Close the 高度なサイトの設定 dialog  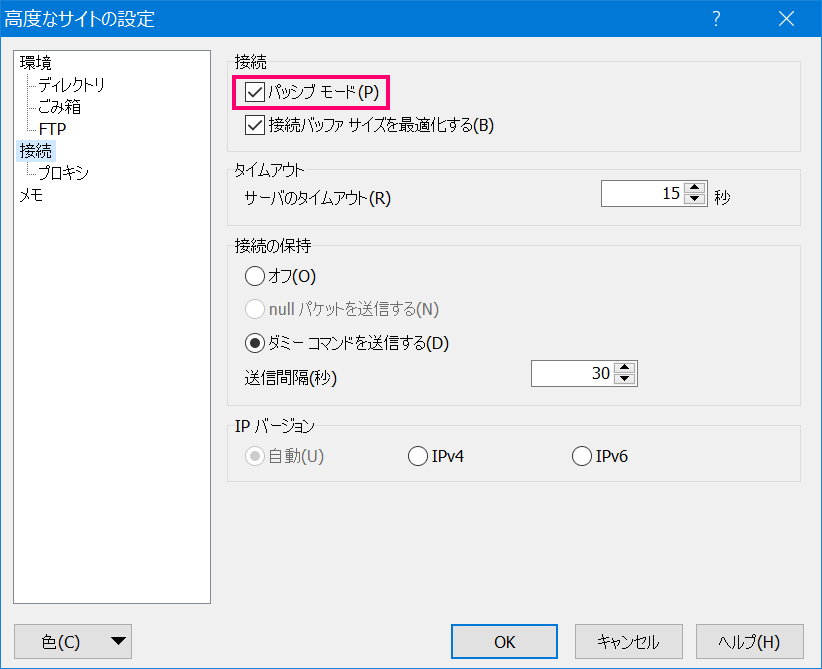[786, 19]
